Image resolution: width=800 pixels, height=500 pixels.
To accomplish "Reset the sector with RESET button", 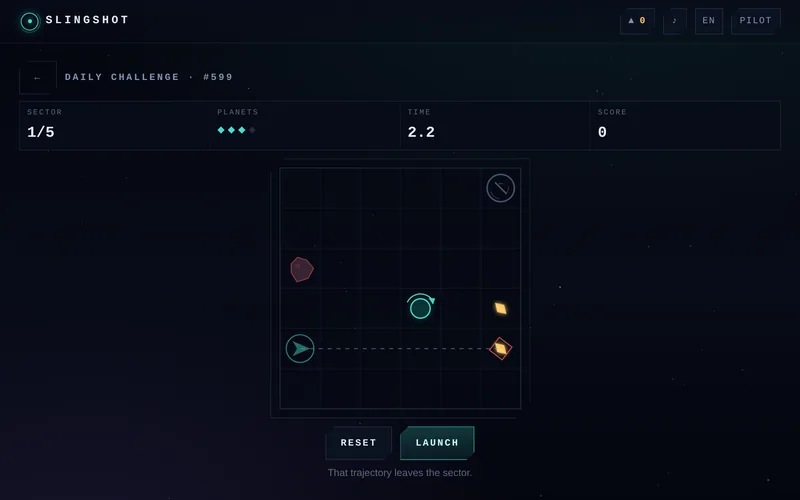I will tap(359, 443).
